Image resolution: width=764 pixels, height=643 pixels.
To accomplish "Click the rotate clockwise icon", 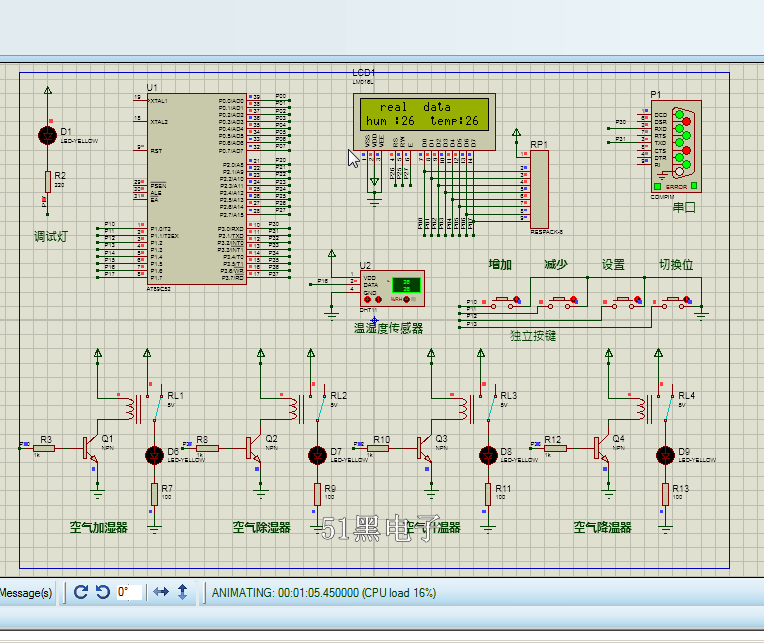I will pyautogui.click(x=82, y=592).
